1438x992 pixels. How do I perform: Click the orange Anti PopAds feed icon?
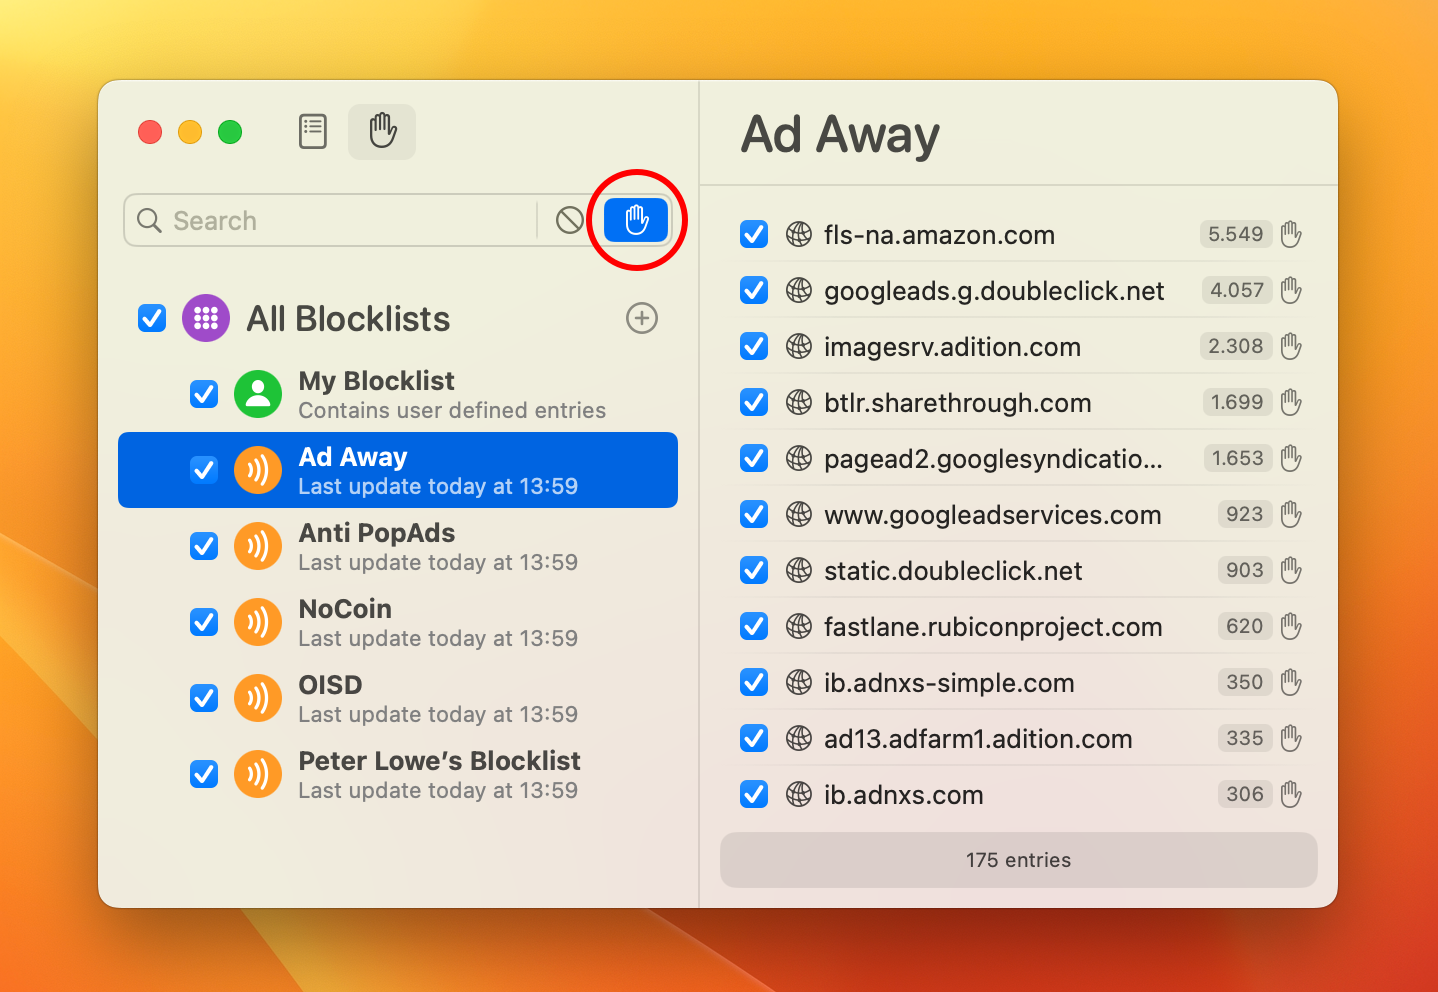pos(258,546)
